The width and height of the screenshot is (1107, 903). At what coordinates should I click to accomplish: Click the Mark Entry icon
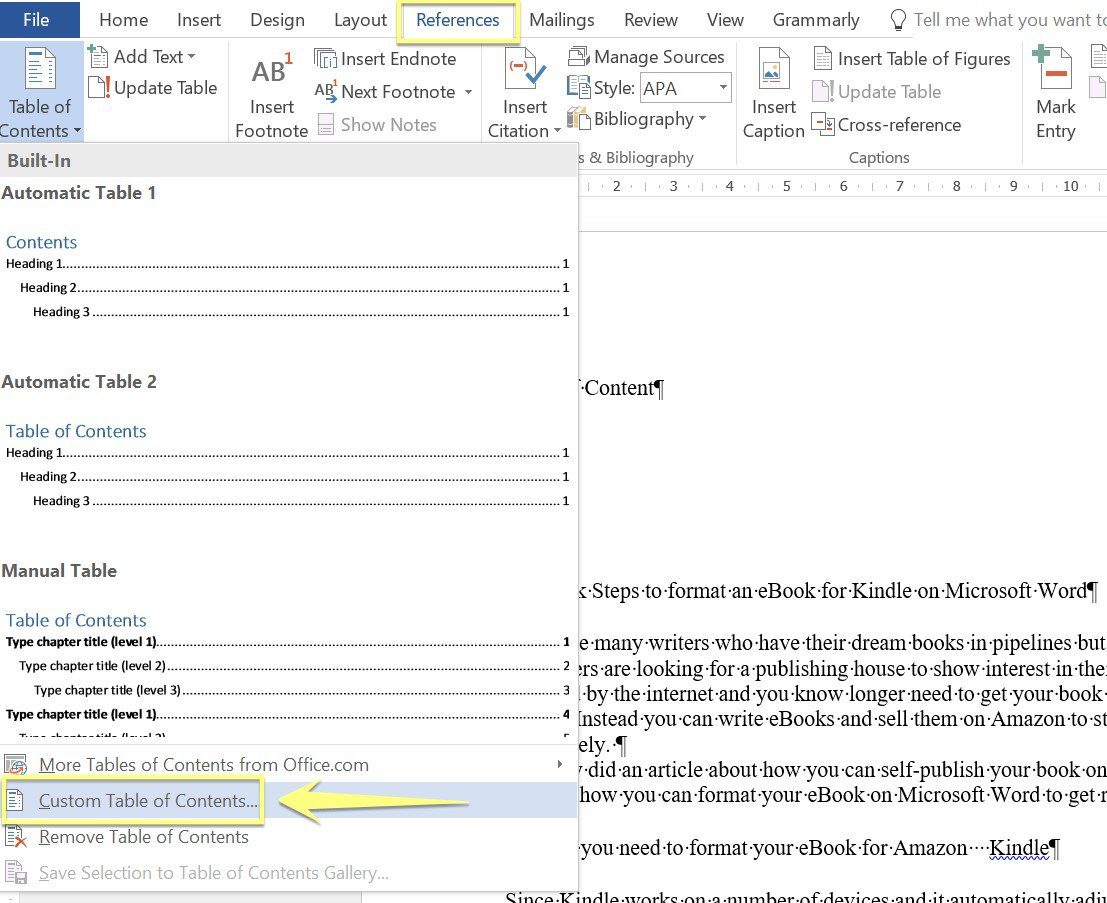[1053, 70]
